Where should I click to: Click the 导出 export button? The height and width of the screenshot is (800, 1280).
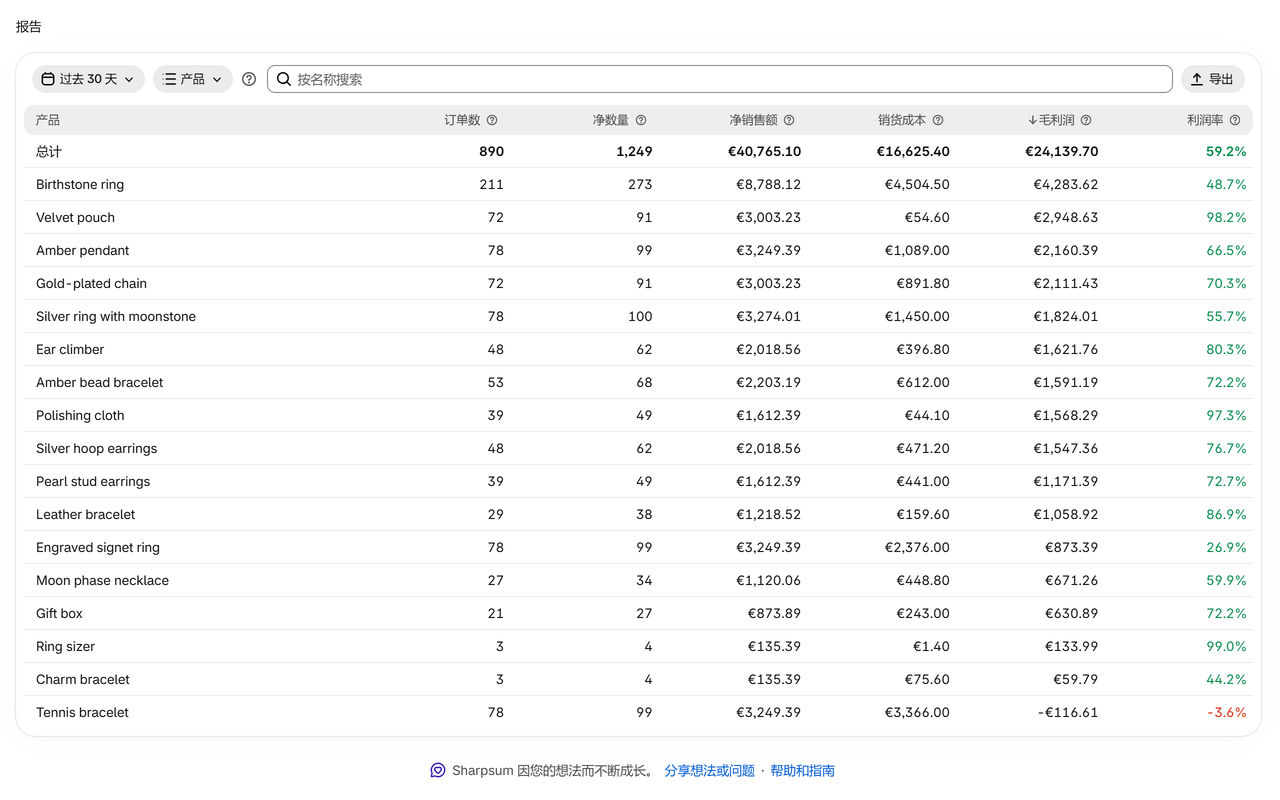(1213, 79)
